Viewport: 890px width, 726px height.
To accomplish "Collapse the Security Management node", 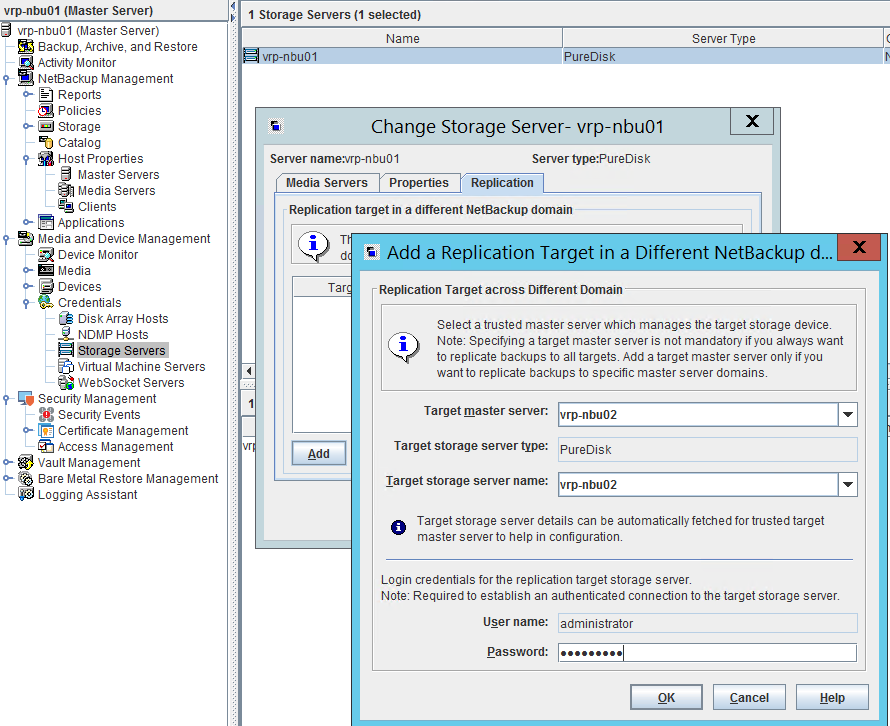I will pyautogui.click(x=6, y=399).
